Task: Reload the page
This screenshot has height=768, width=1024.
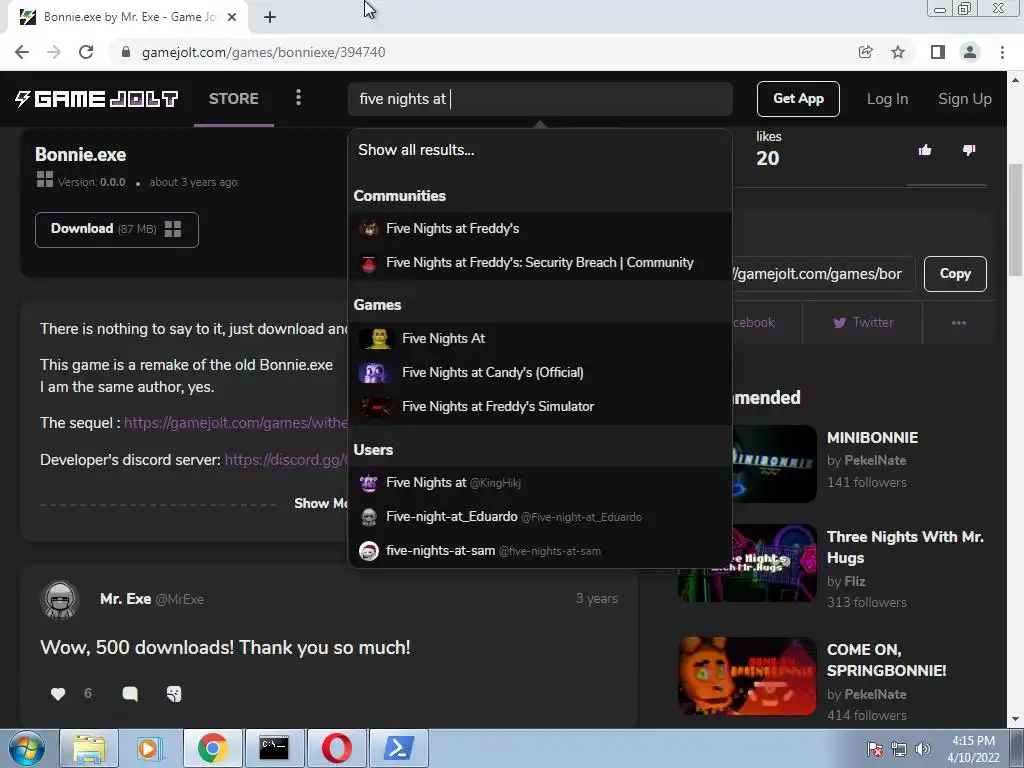Action: click(x=86, y=52)
